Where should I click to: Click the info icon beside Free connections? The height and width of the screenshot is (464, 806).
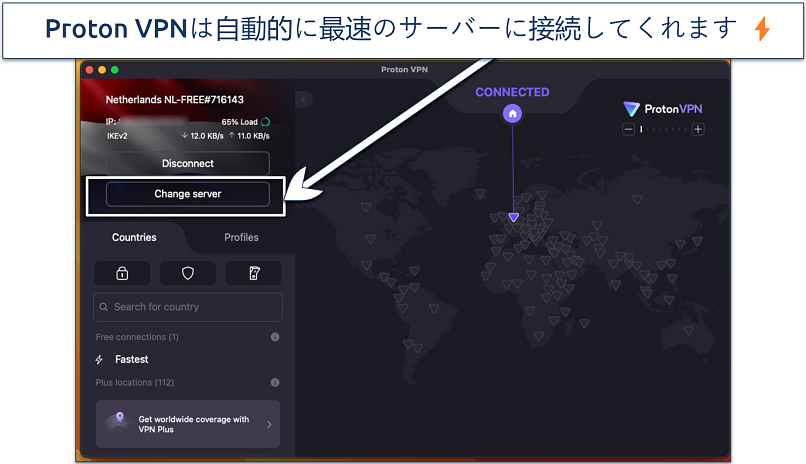point(274,337)
